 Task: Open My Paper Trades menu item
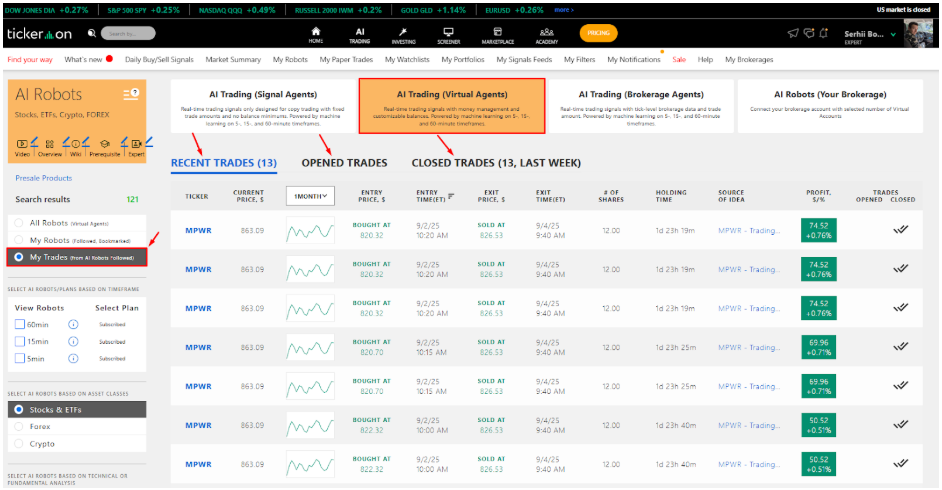pos(346,59)
